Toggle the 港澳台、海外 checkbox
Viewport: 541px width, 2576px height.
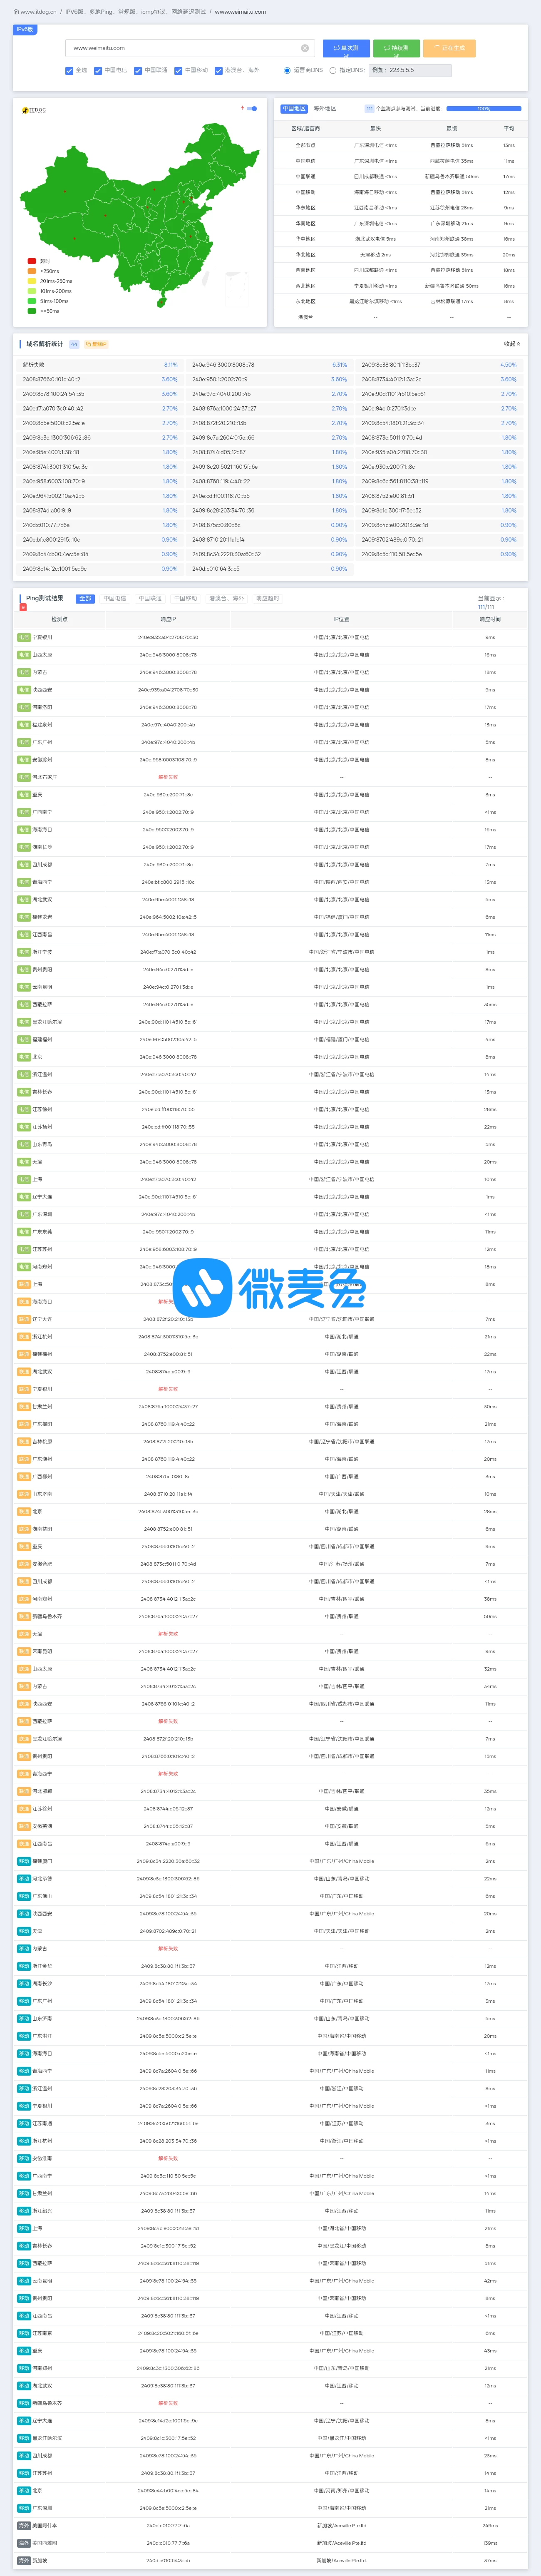(x=218, y=71)
